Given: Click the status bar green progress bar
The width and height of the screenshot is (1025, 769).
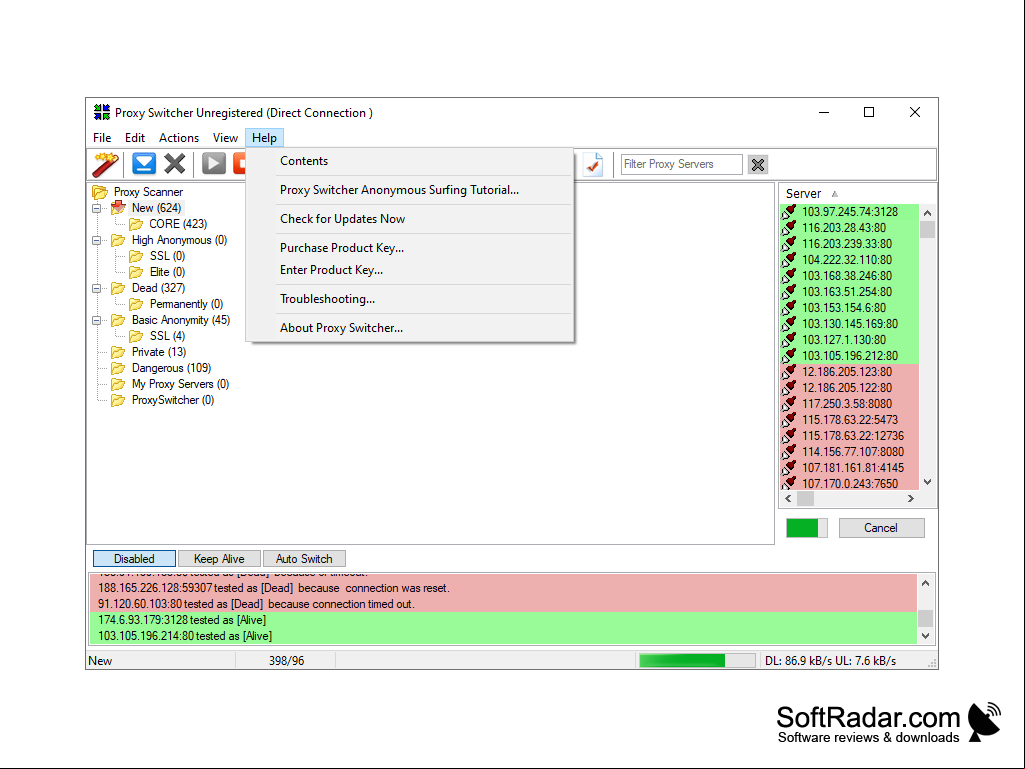Looking at the screenshot, I should (x=697, y=660).
